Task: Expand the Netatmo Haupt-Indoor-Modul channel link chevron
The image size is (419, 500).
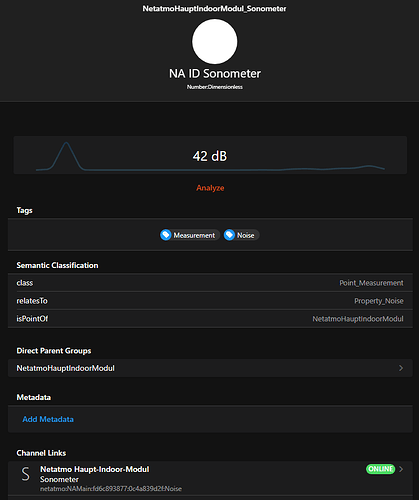Action: click(x=401, y=469)
